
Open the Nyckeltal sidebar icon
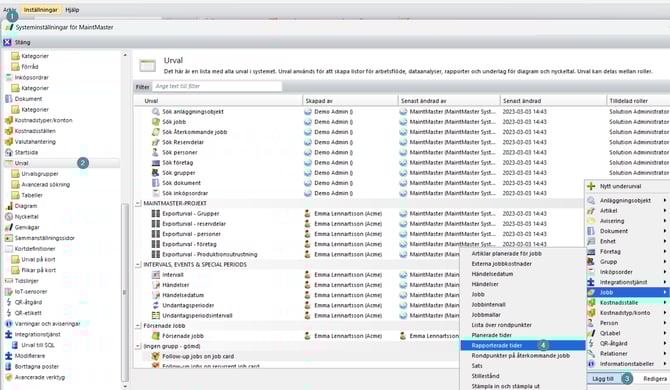tap(8, 217)
